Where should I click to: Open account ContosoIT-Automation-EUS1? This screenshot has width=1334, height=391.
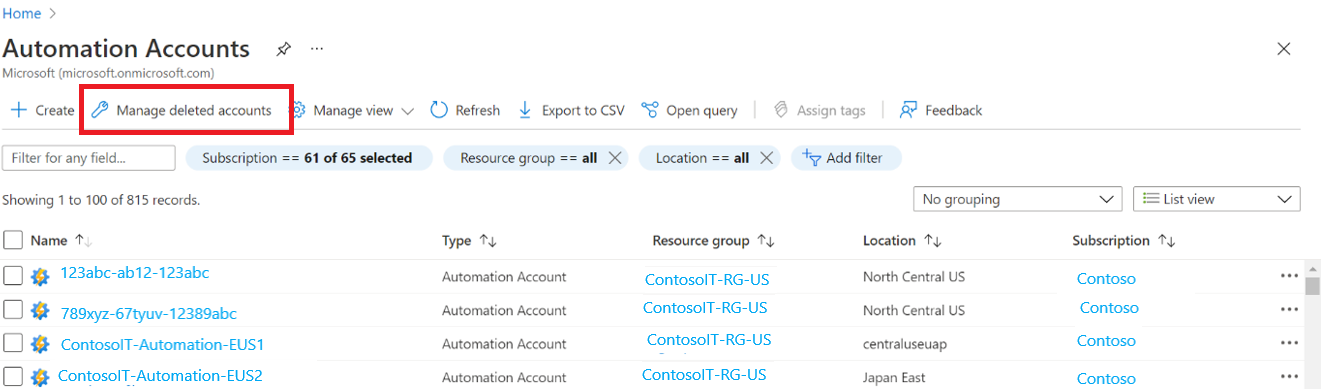point(162,345)
